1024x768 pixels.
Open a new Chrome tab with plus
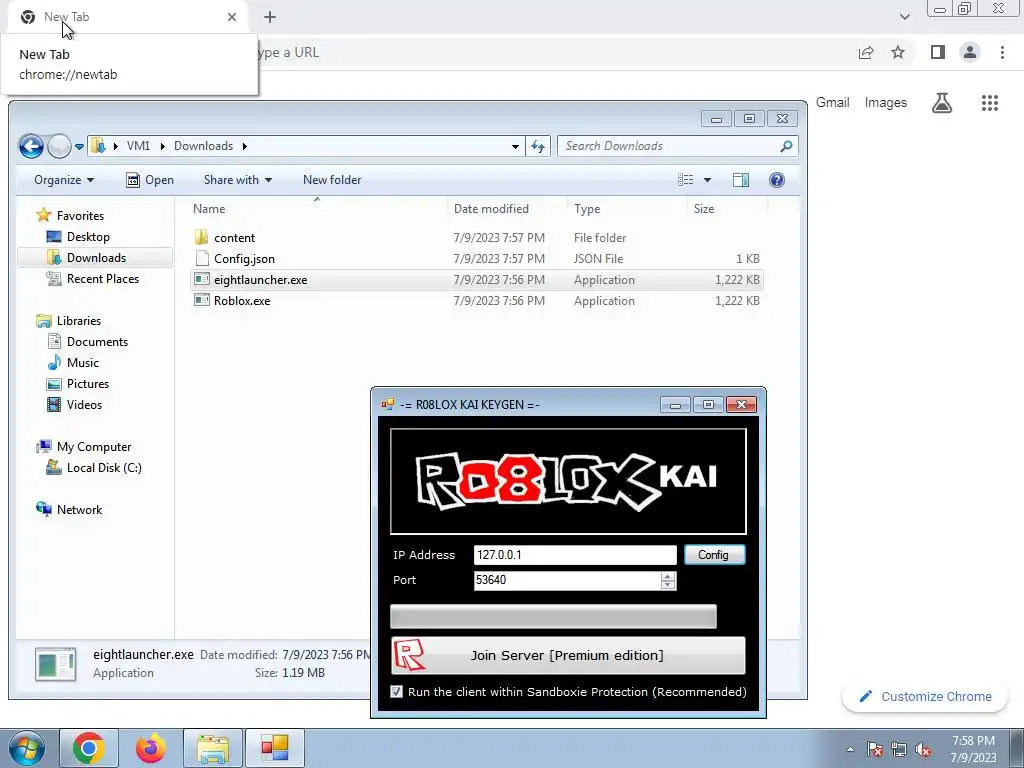tap(270, 17)
